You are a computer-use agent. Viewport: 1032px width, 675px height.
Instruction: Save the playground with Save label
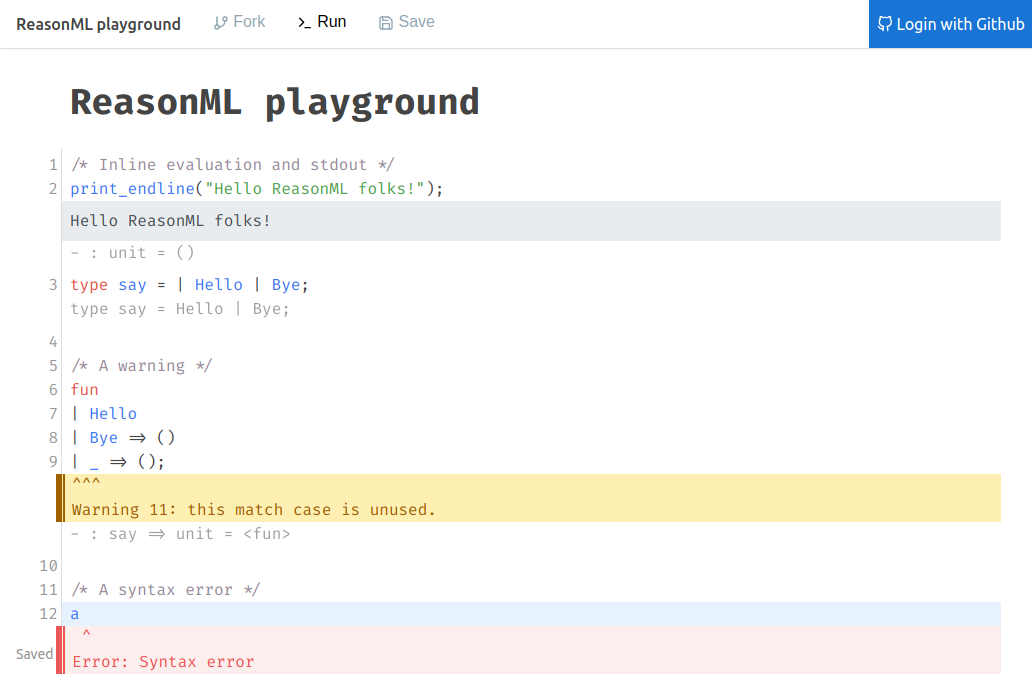click(x=417, y=22)
